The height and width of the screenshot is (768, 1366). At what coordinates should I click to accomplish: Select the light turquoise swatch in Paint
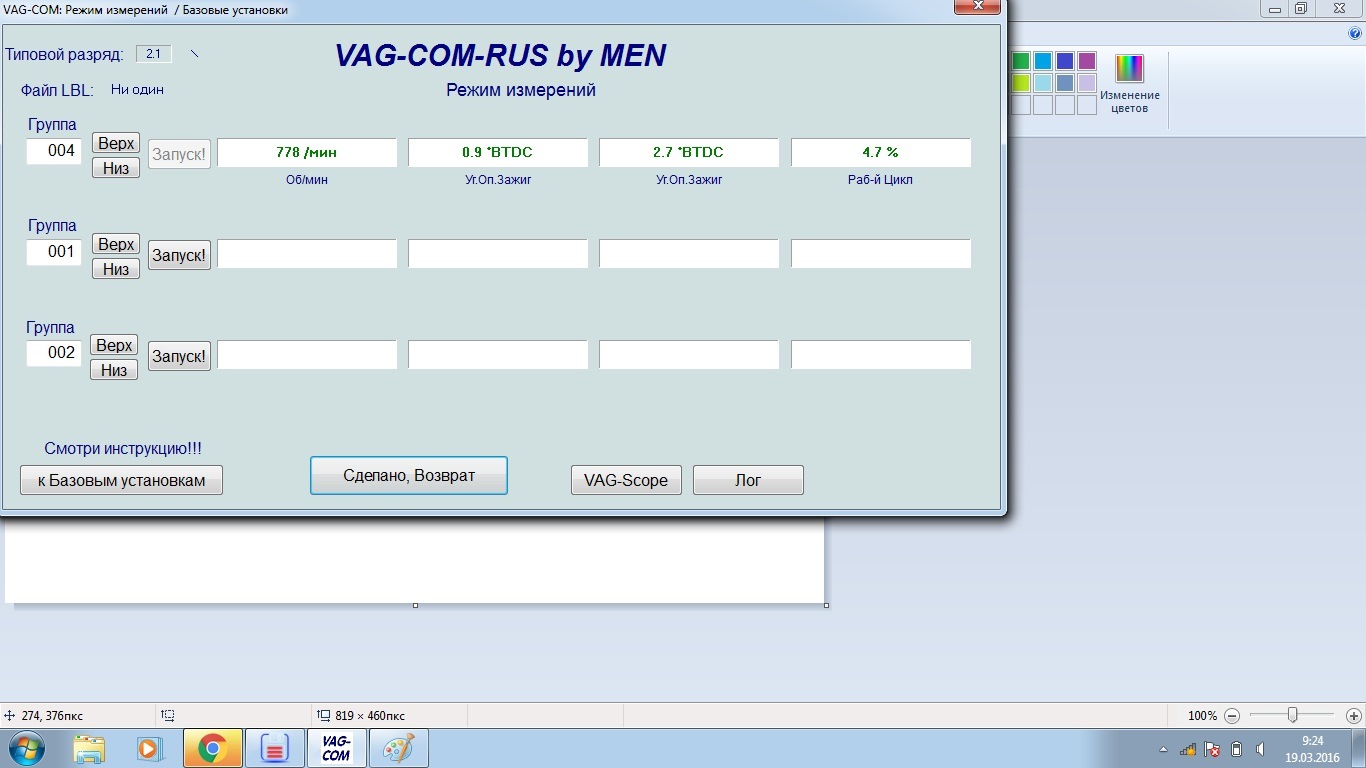1043,83
